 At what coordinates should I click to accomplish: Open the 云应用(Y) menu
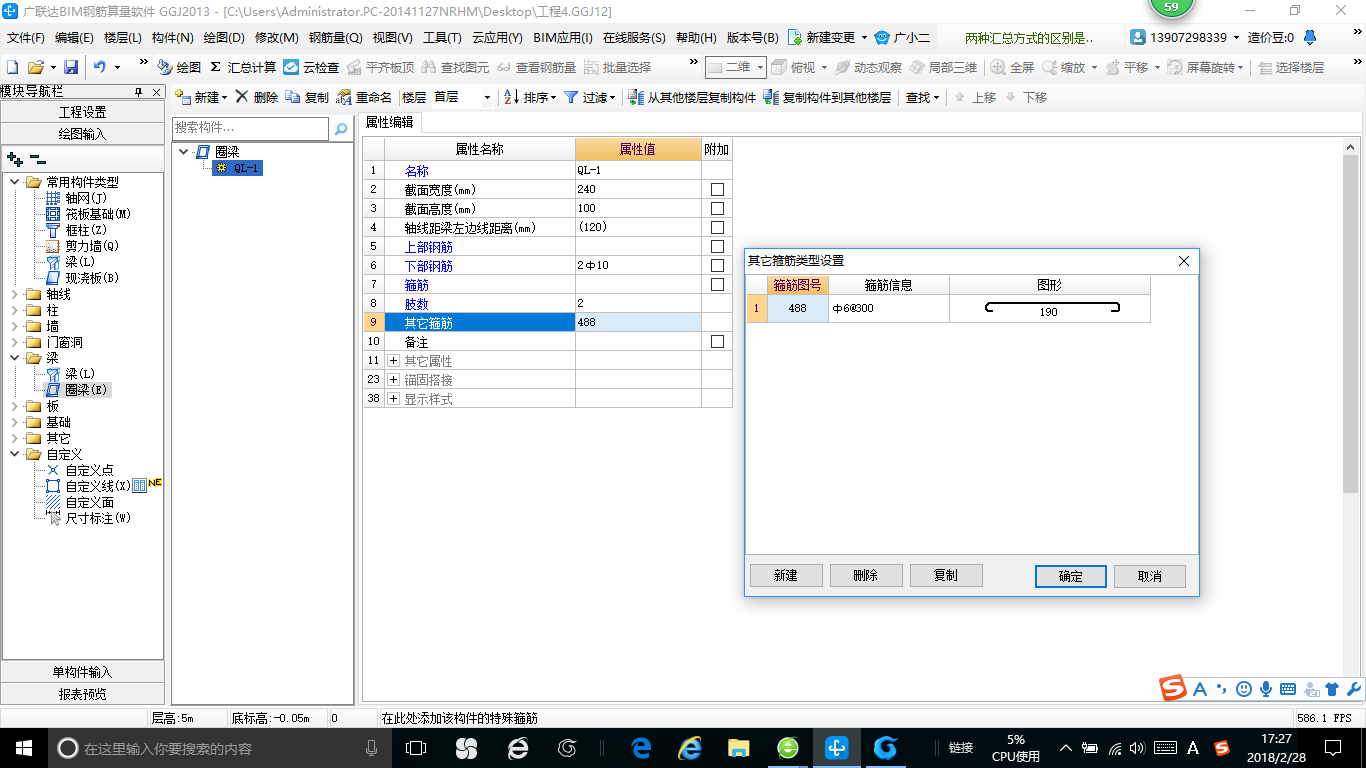pyautogui.click(x=497, y=37)
